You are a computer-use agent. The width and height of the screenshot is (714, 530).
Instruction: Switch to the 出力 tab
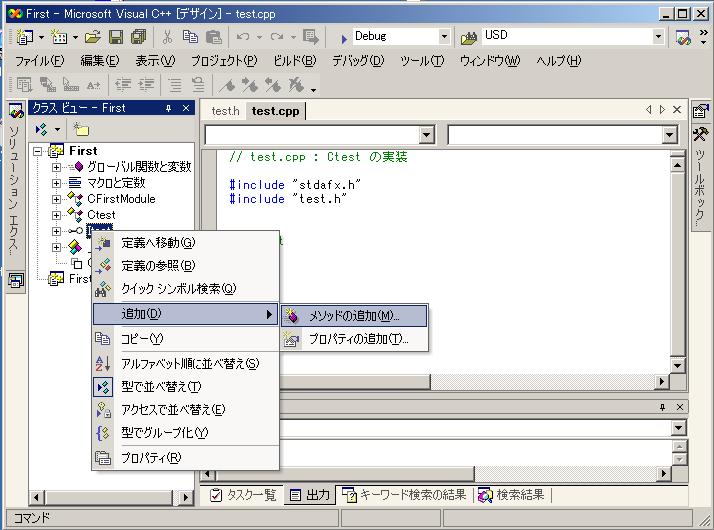[310, 495]
